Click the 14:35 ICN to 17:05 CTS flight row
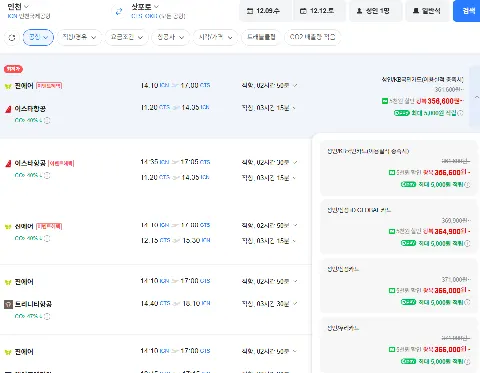 (x=175, y=162)
